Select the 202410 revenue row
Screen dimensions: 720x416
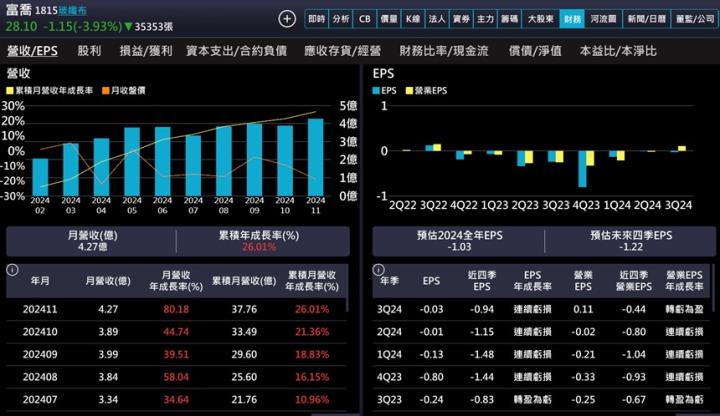(x=176, y=332)
